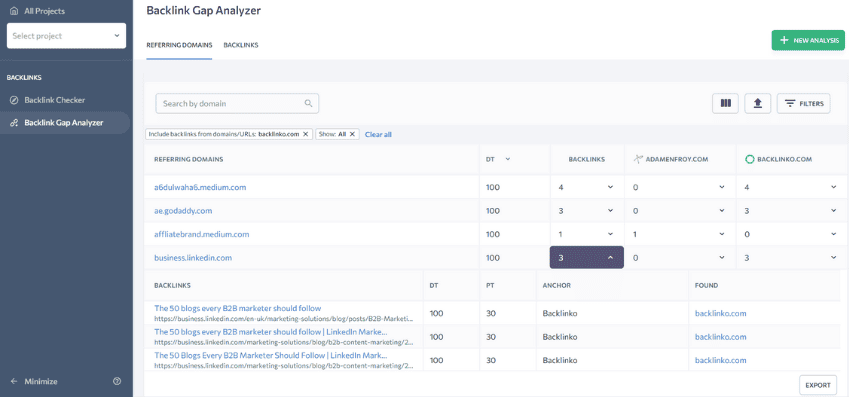The image size is (850, 397).
Task: Click the Export button
Action: pyautogui.click(x=817, y=385)
